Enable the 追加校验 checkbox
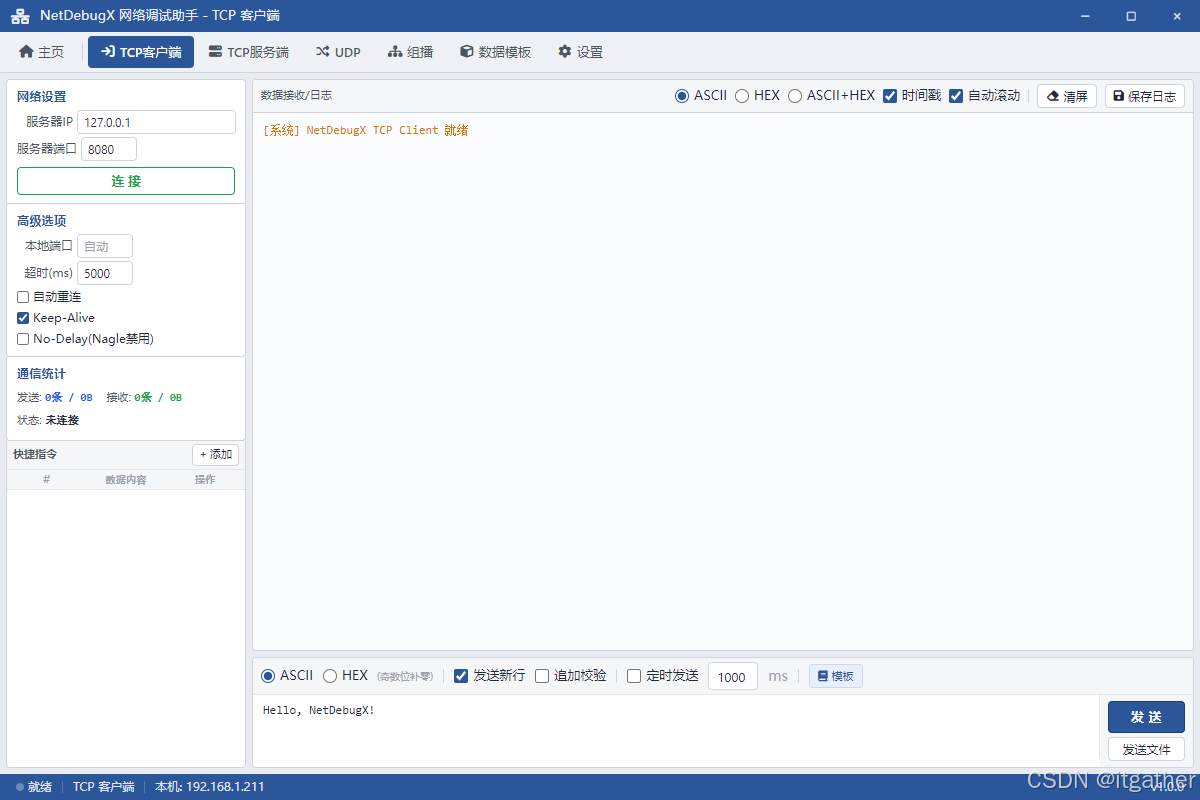The image size is (1200, 800). tap(542, 676)
